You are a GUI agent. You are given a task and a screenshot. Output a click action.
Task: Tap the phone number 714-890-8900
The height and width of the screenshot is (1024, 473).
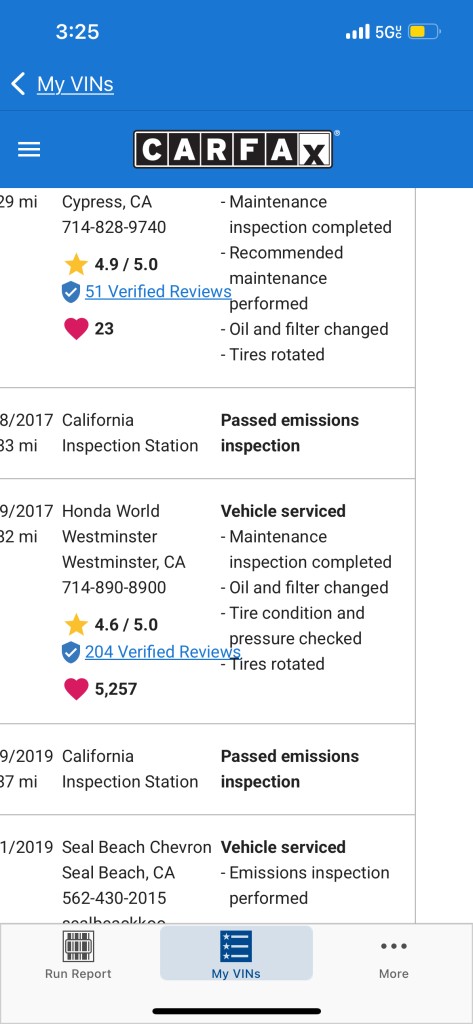coord(114,587)
